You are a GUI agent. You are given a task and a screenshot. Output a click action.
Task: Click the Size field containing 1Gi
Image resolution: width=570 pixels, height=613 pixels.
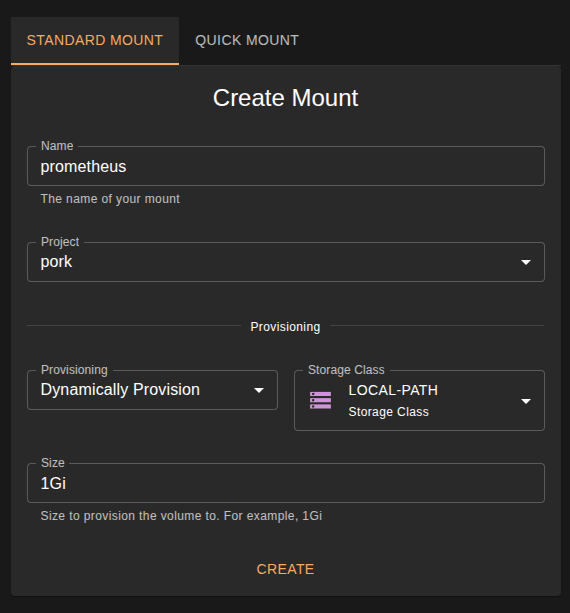[286, 483]
